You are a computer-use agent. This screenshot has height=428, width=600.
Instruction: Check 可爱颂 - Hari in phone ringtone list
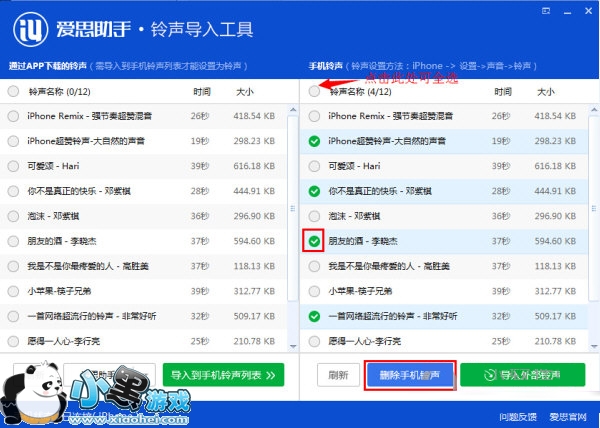tap(314, 166)
